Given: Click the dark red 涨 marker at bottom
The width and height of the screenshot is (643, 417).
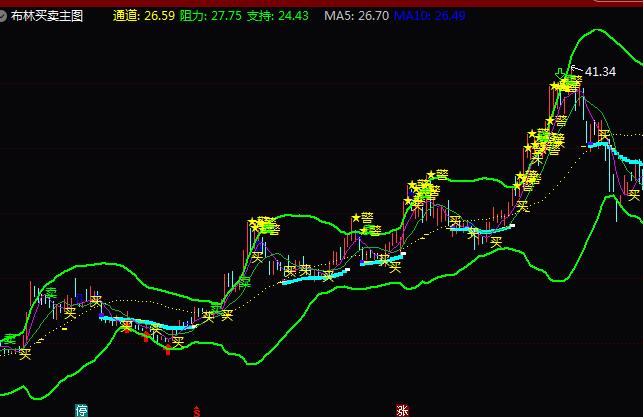Looking at the screenshot, I should pyautogui.click(x=402, y=410).
